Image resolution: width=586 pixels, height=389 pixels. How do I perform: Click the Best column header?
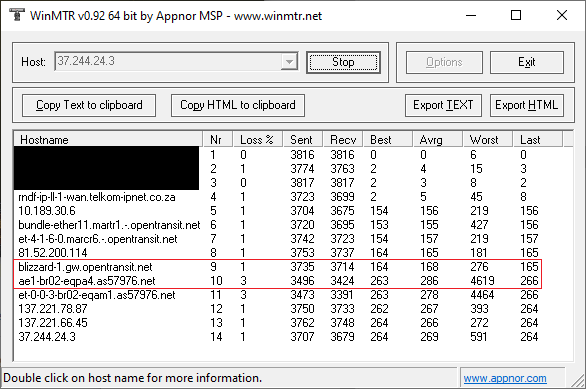(388, 140)
